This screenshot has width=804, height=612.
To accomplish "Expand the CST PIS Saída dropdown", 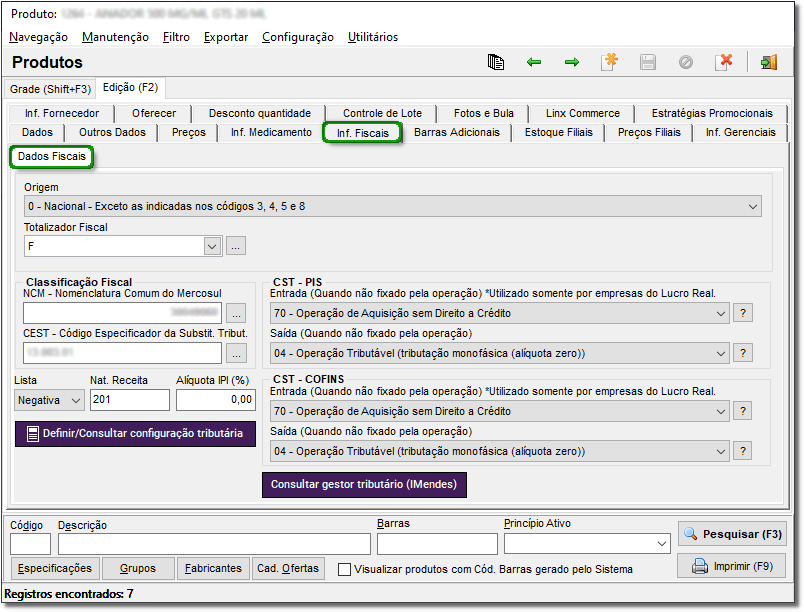I will pos(720,353).
